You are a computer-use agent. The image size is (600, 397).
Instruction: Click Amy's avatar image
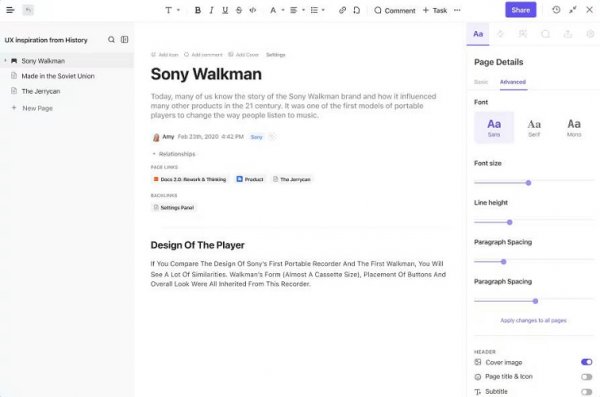[156, 137]
